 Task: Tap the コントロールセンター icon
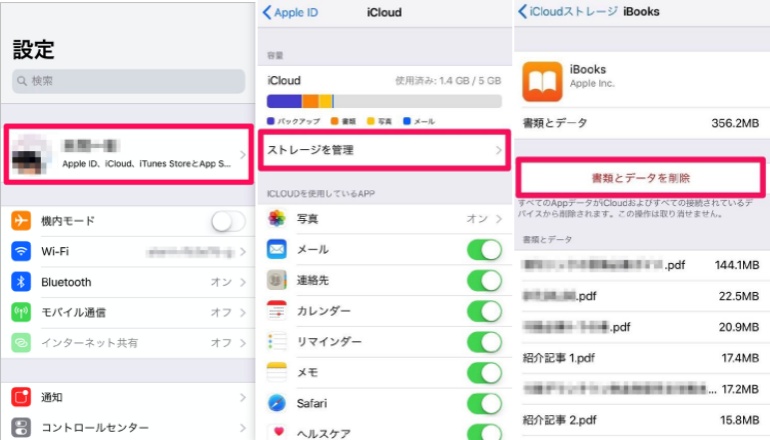21,427
